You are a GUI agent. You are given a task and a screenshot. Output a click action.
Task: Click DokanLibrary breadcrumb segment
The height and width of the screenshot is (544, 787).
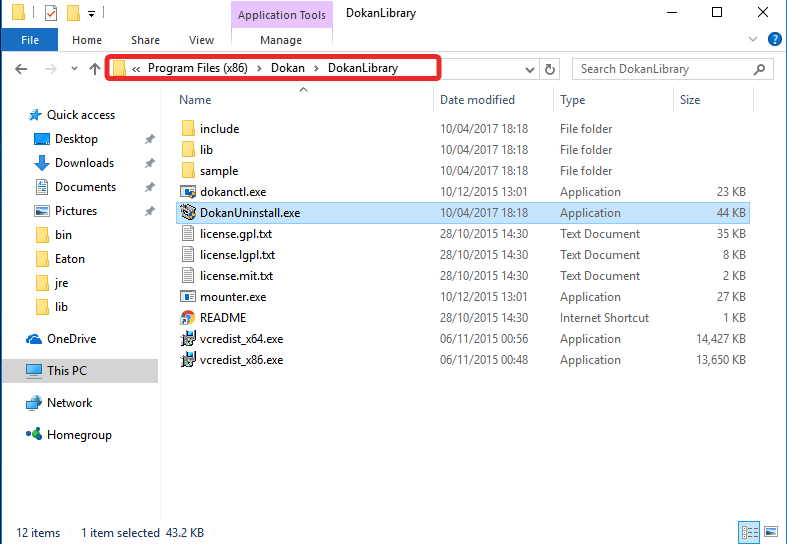(363, 68)
